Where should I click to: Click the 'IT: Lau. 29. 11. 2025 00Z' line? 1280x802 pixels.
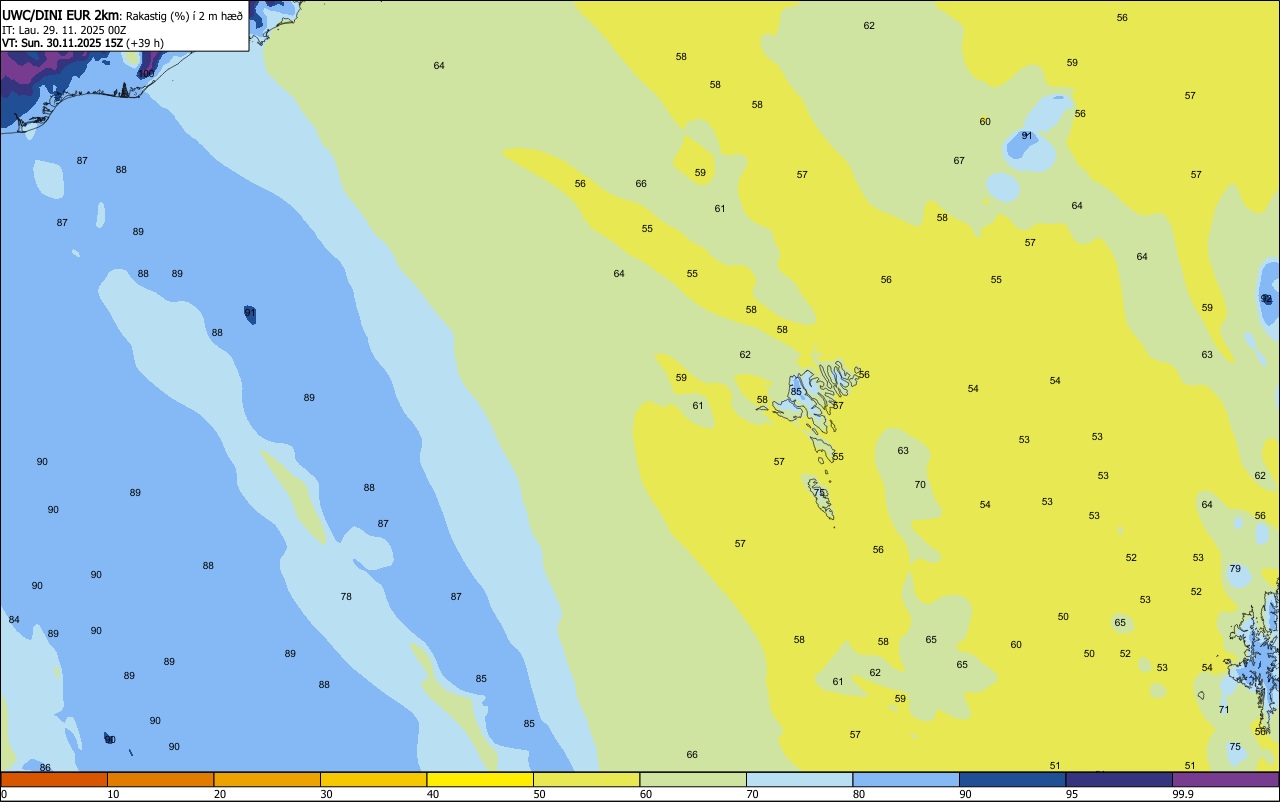pos(64,30)
